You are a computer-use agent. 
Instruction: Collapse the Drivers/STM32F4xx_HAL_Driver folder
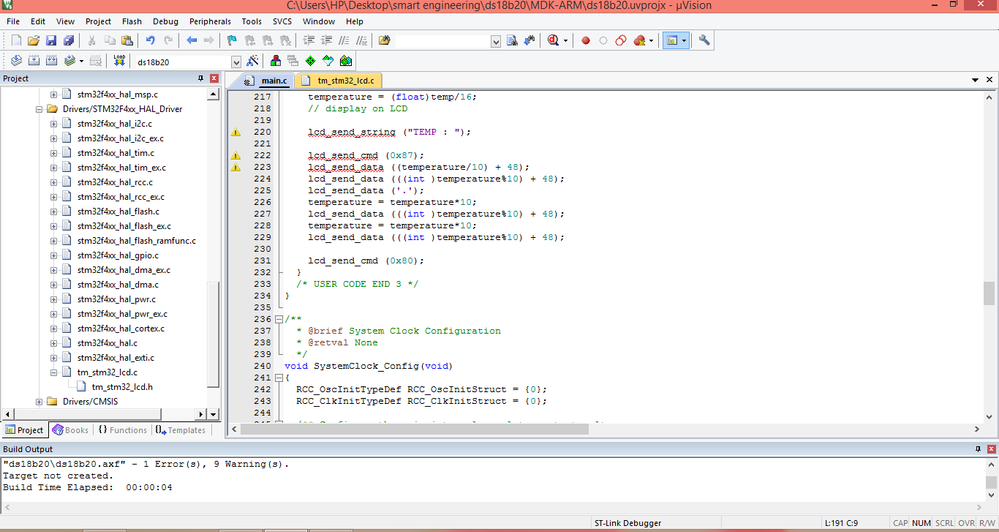39,109
